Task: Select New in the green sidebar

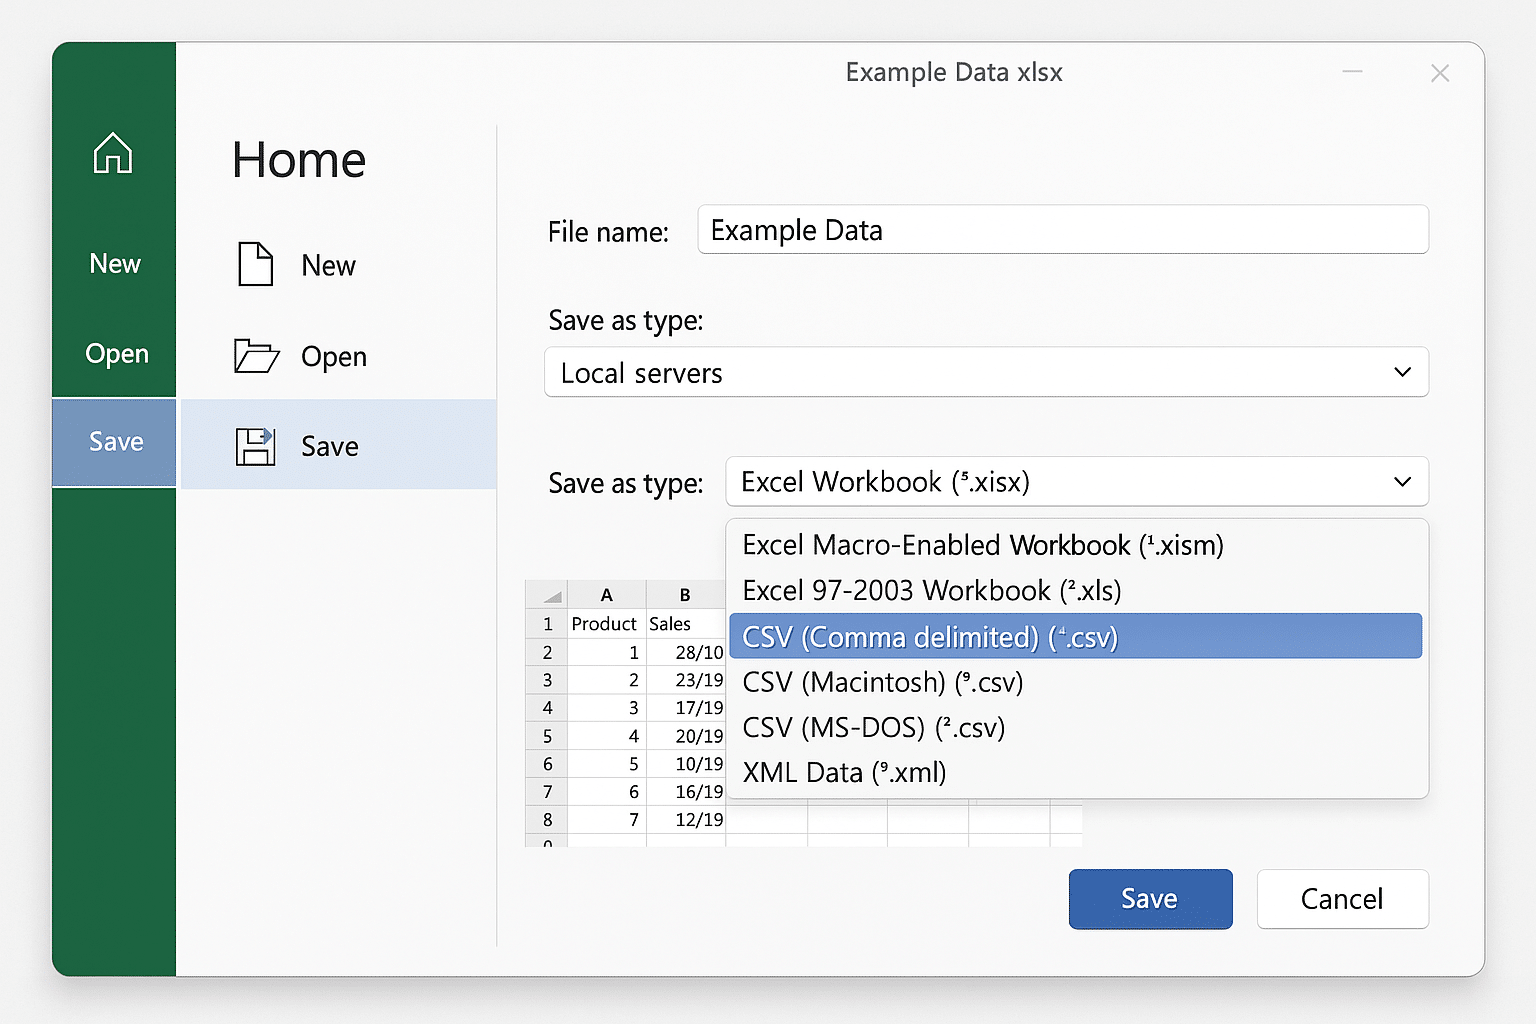Action: 115,264
